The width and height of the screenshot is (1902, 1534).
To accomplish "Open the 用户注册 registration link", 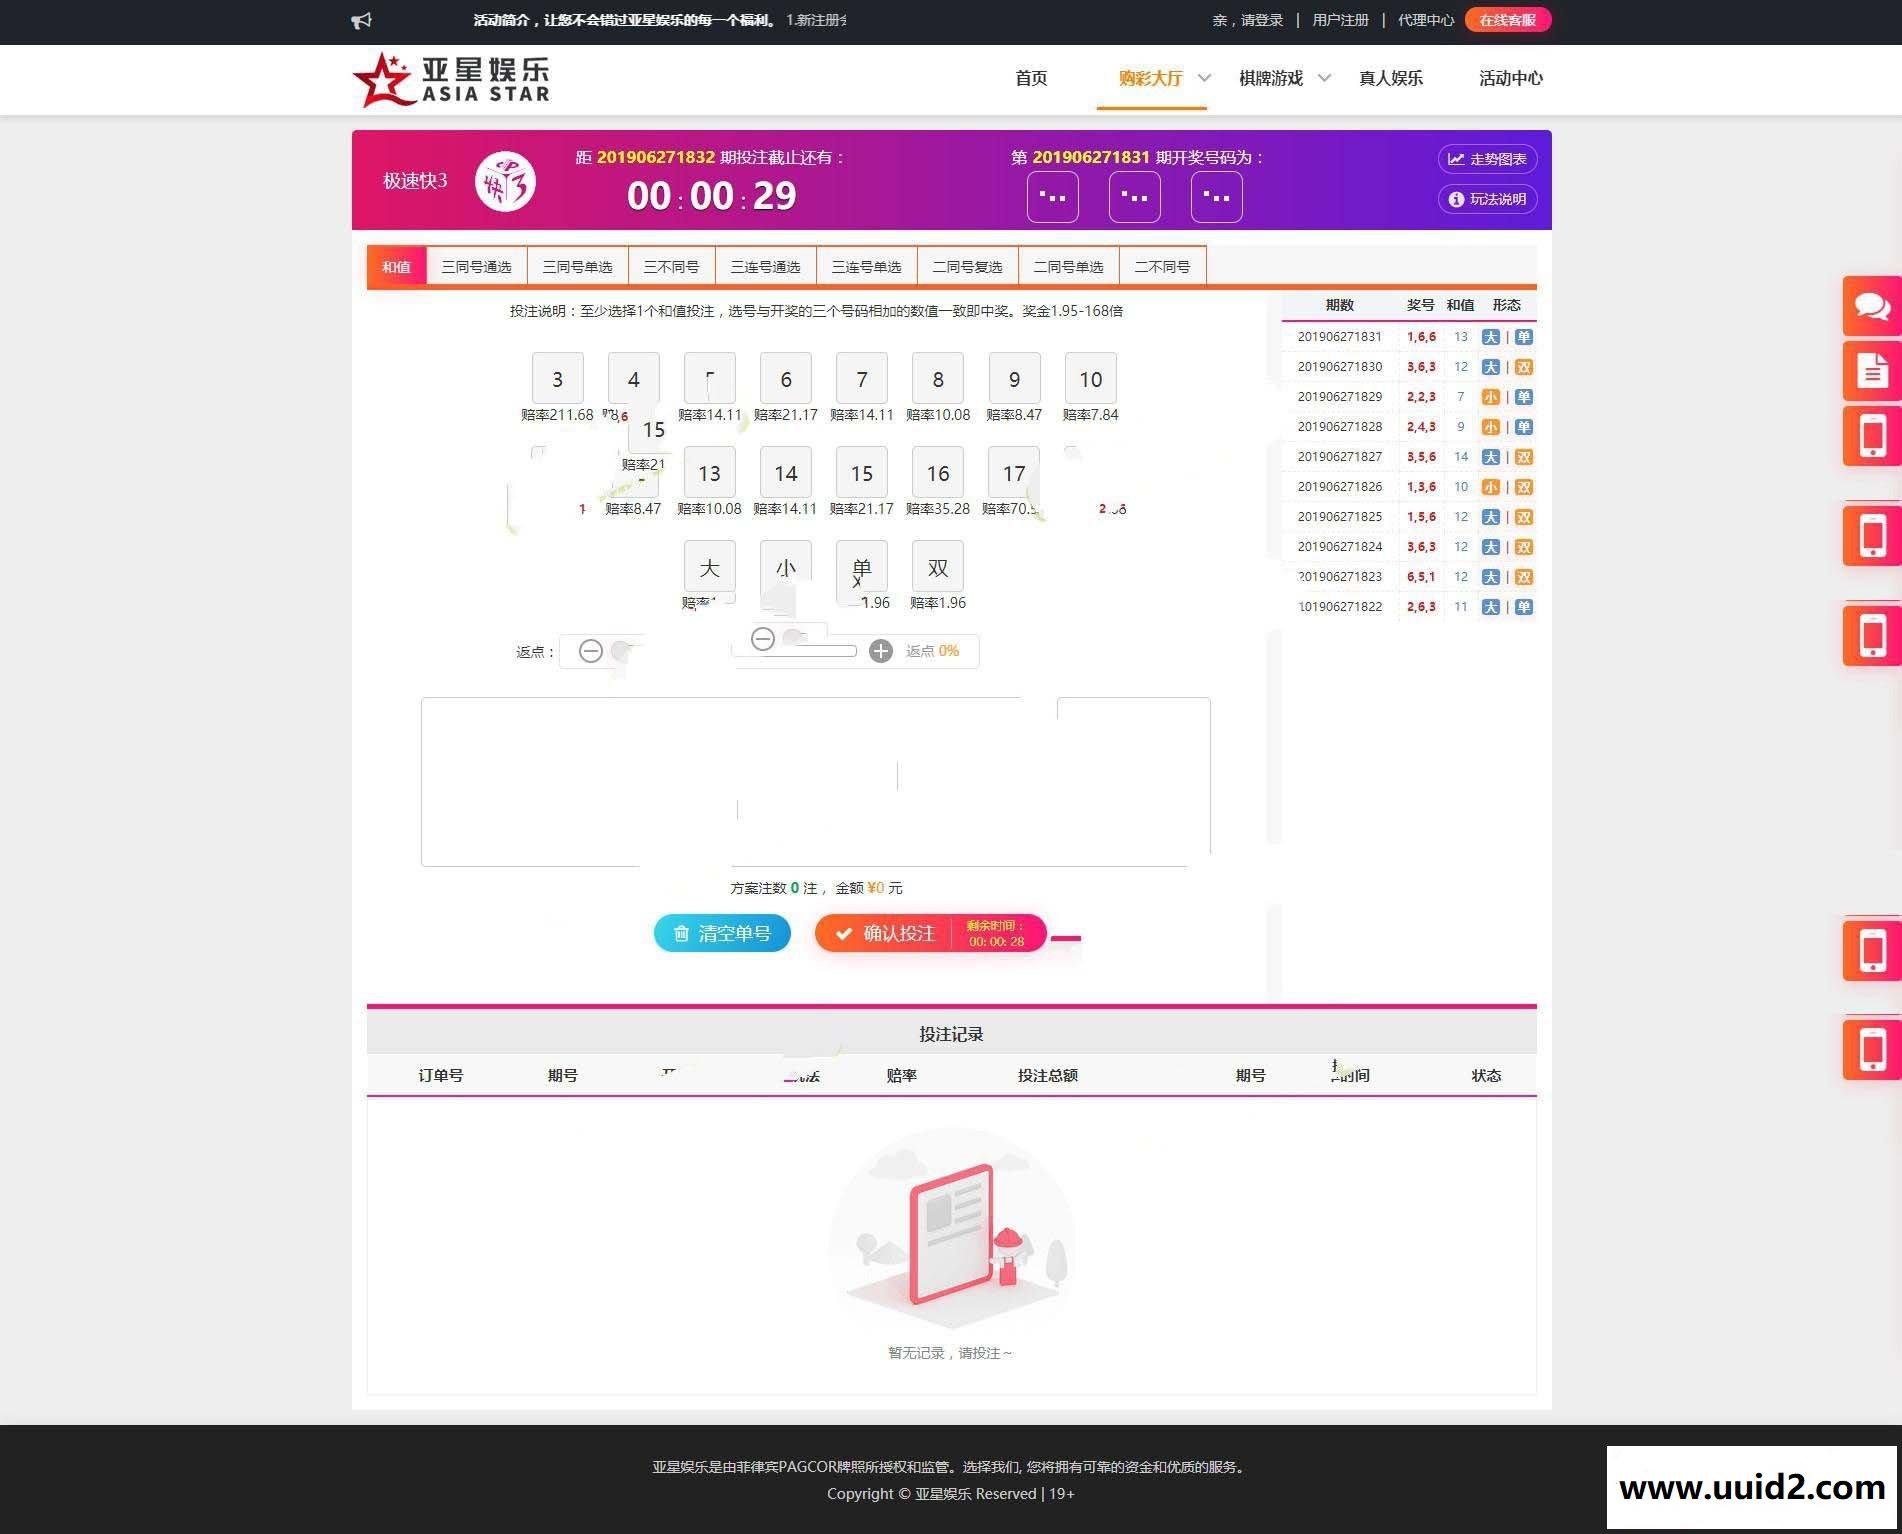I will (x=1340, y=19).
